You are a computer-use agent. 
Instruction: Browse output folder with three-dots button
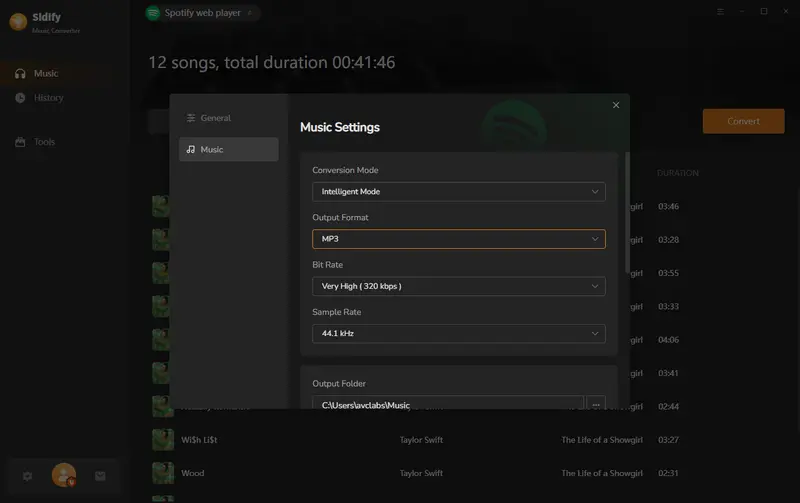point(597,405)
